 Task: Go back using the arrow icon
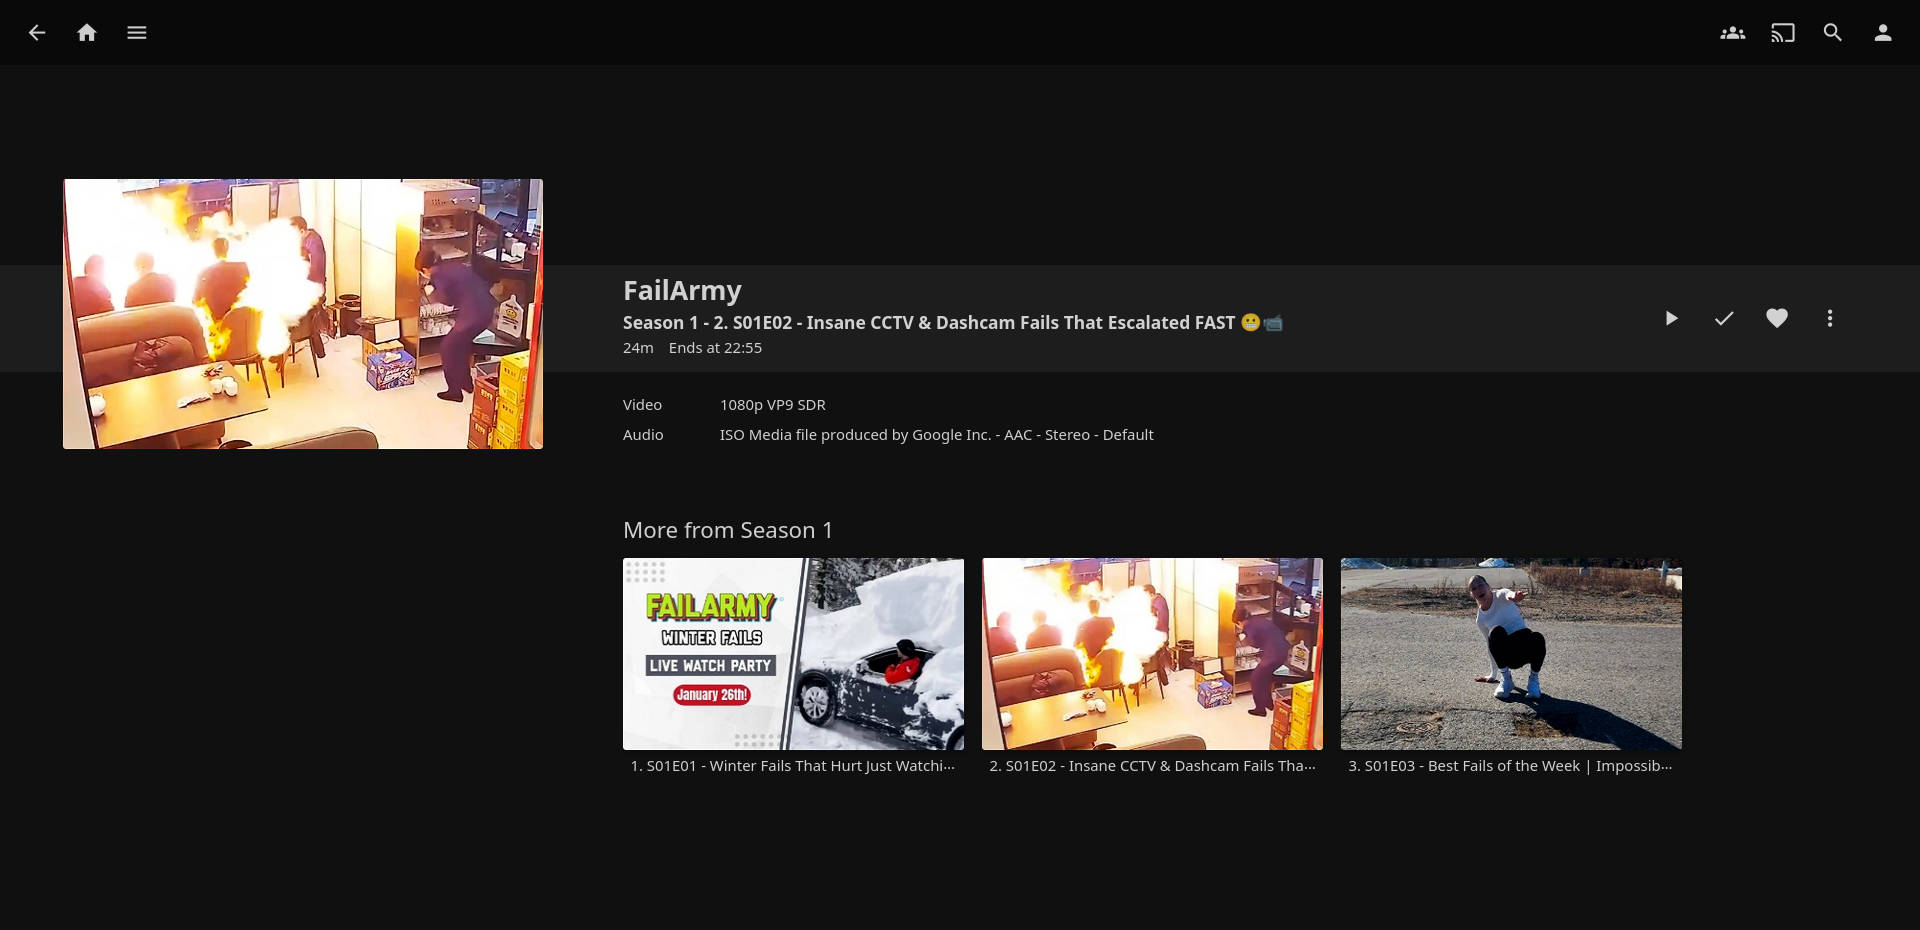coord(37,33)
